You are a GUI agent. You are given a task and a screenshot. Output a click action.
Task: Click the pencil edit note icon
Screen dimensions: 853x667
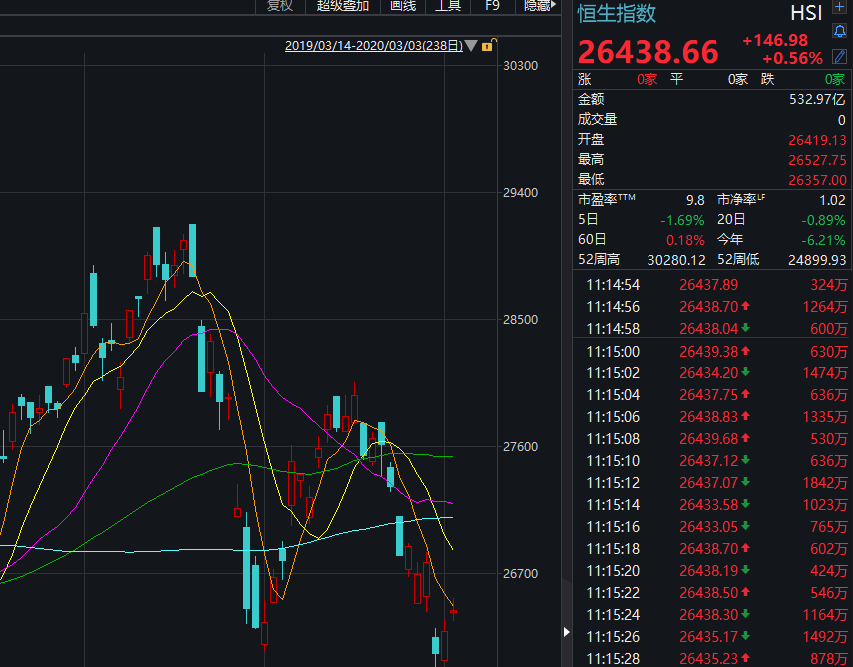coord(839,56)
